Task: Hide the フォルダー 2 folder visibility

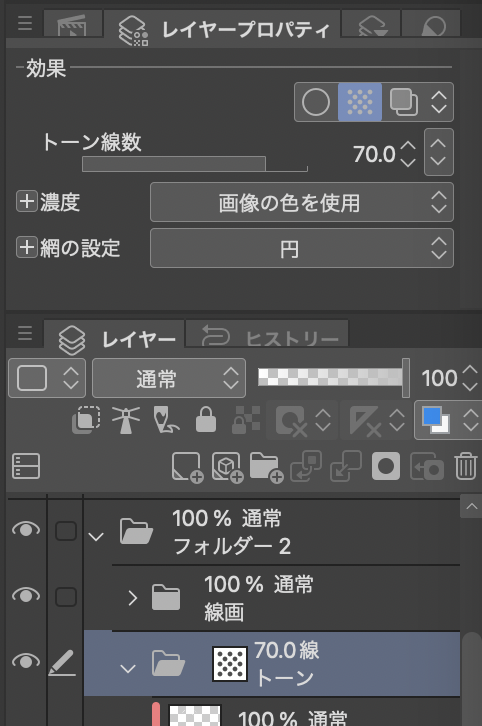Action: (x=26, y=529)
